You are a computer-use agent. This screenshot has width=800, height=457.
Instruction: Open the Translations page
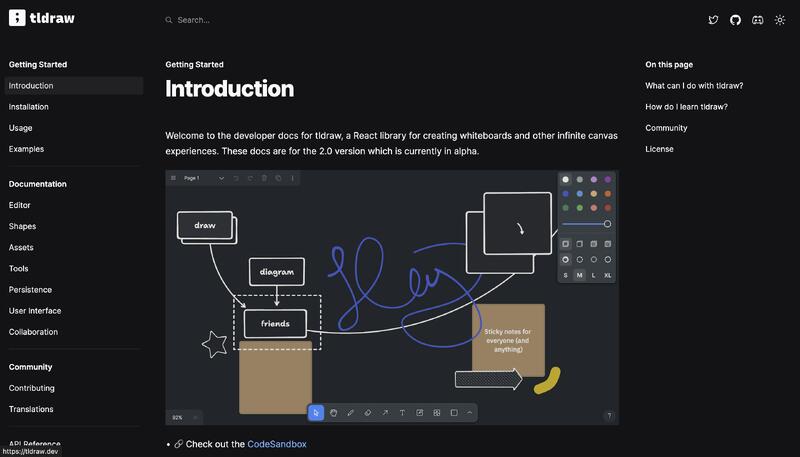[x=31, y=409]
